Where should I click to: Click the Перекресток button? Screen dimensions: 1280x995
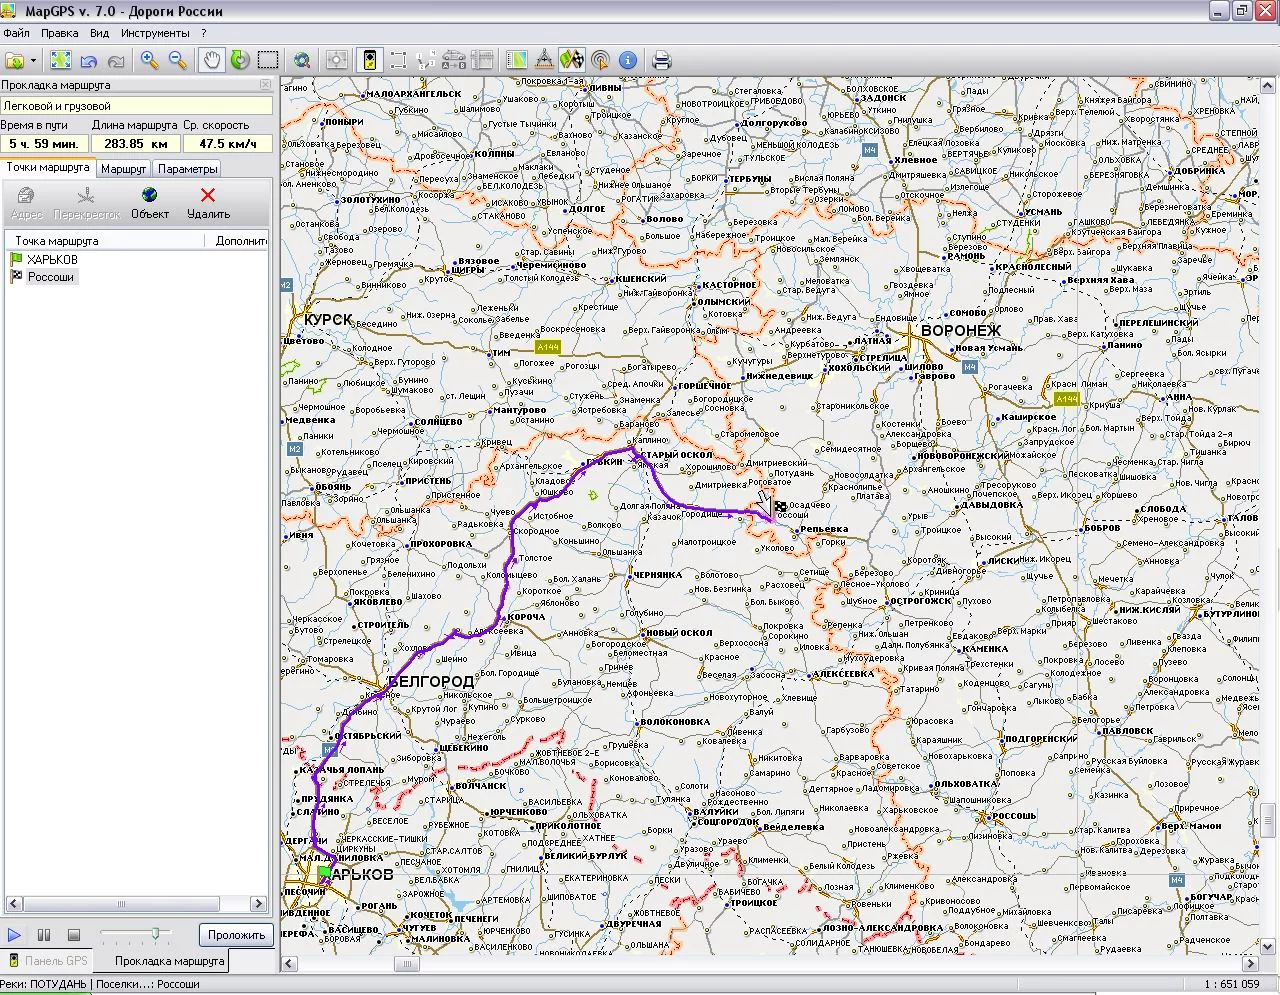87,202
